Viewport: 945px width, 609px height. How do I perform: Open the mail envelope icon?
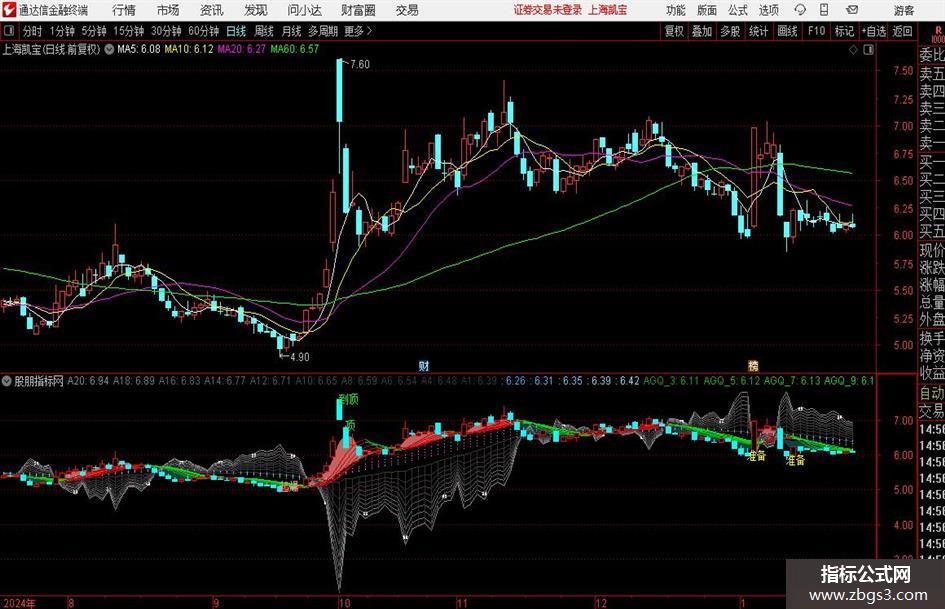(852, 10)
